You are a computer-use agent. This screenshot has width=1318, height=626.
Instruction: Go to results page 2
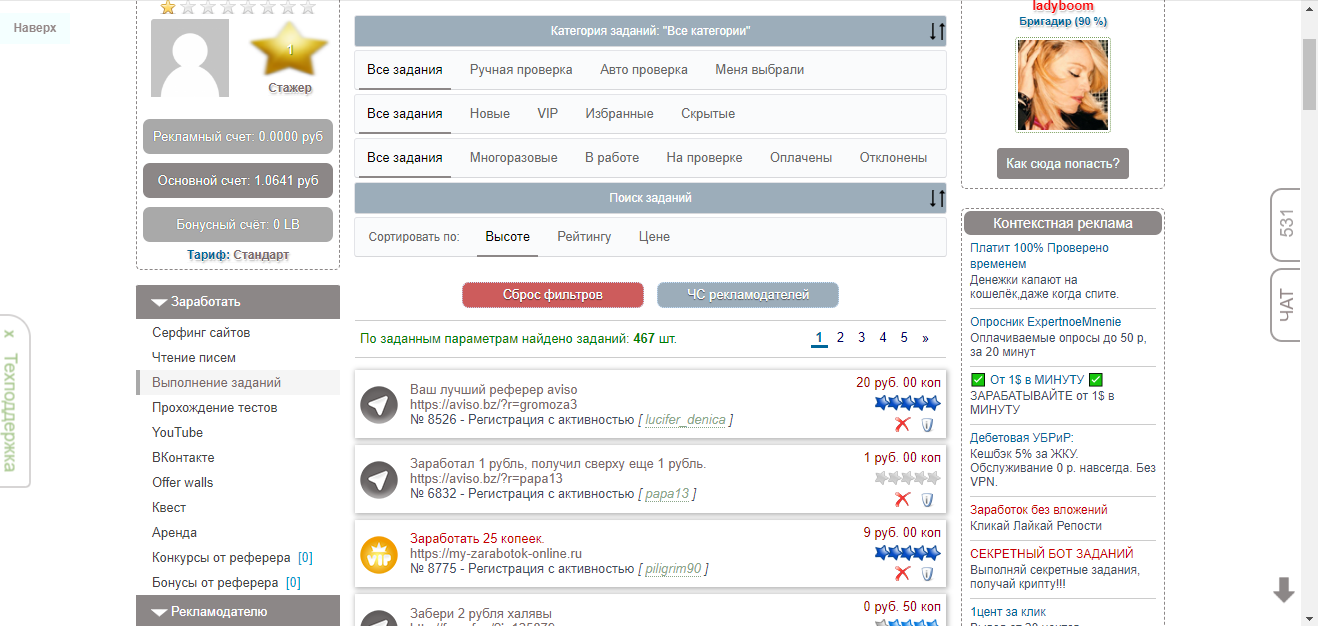click(x=840, y=338)
